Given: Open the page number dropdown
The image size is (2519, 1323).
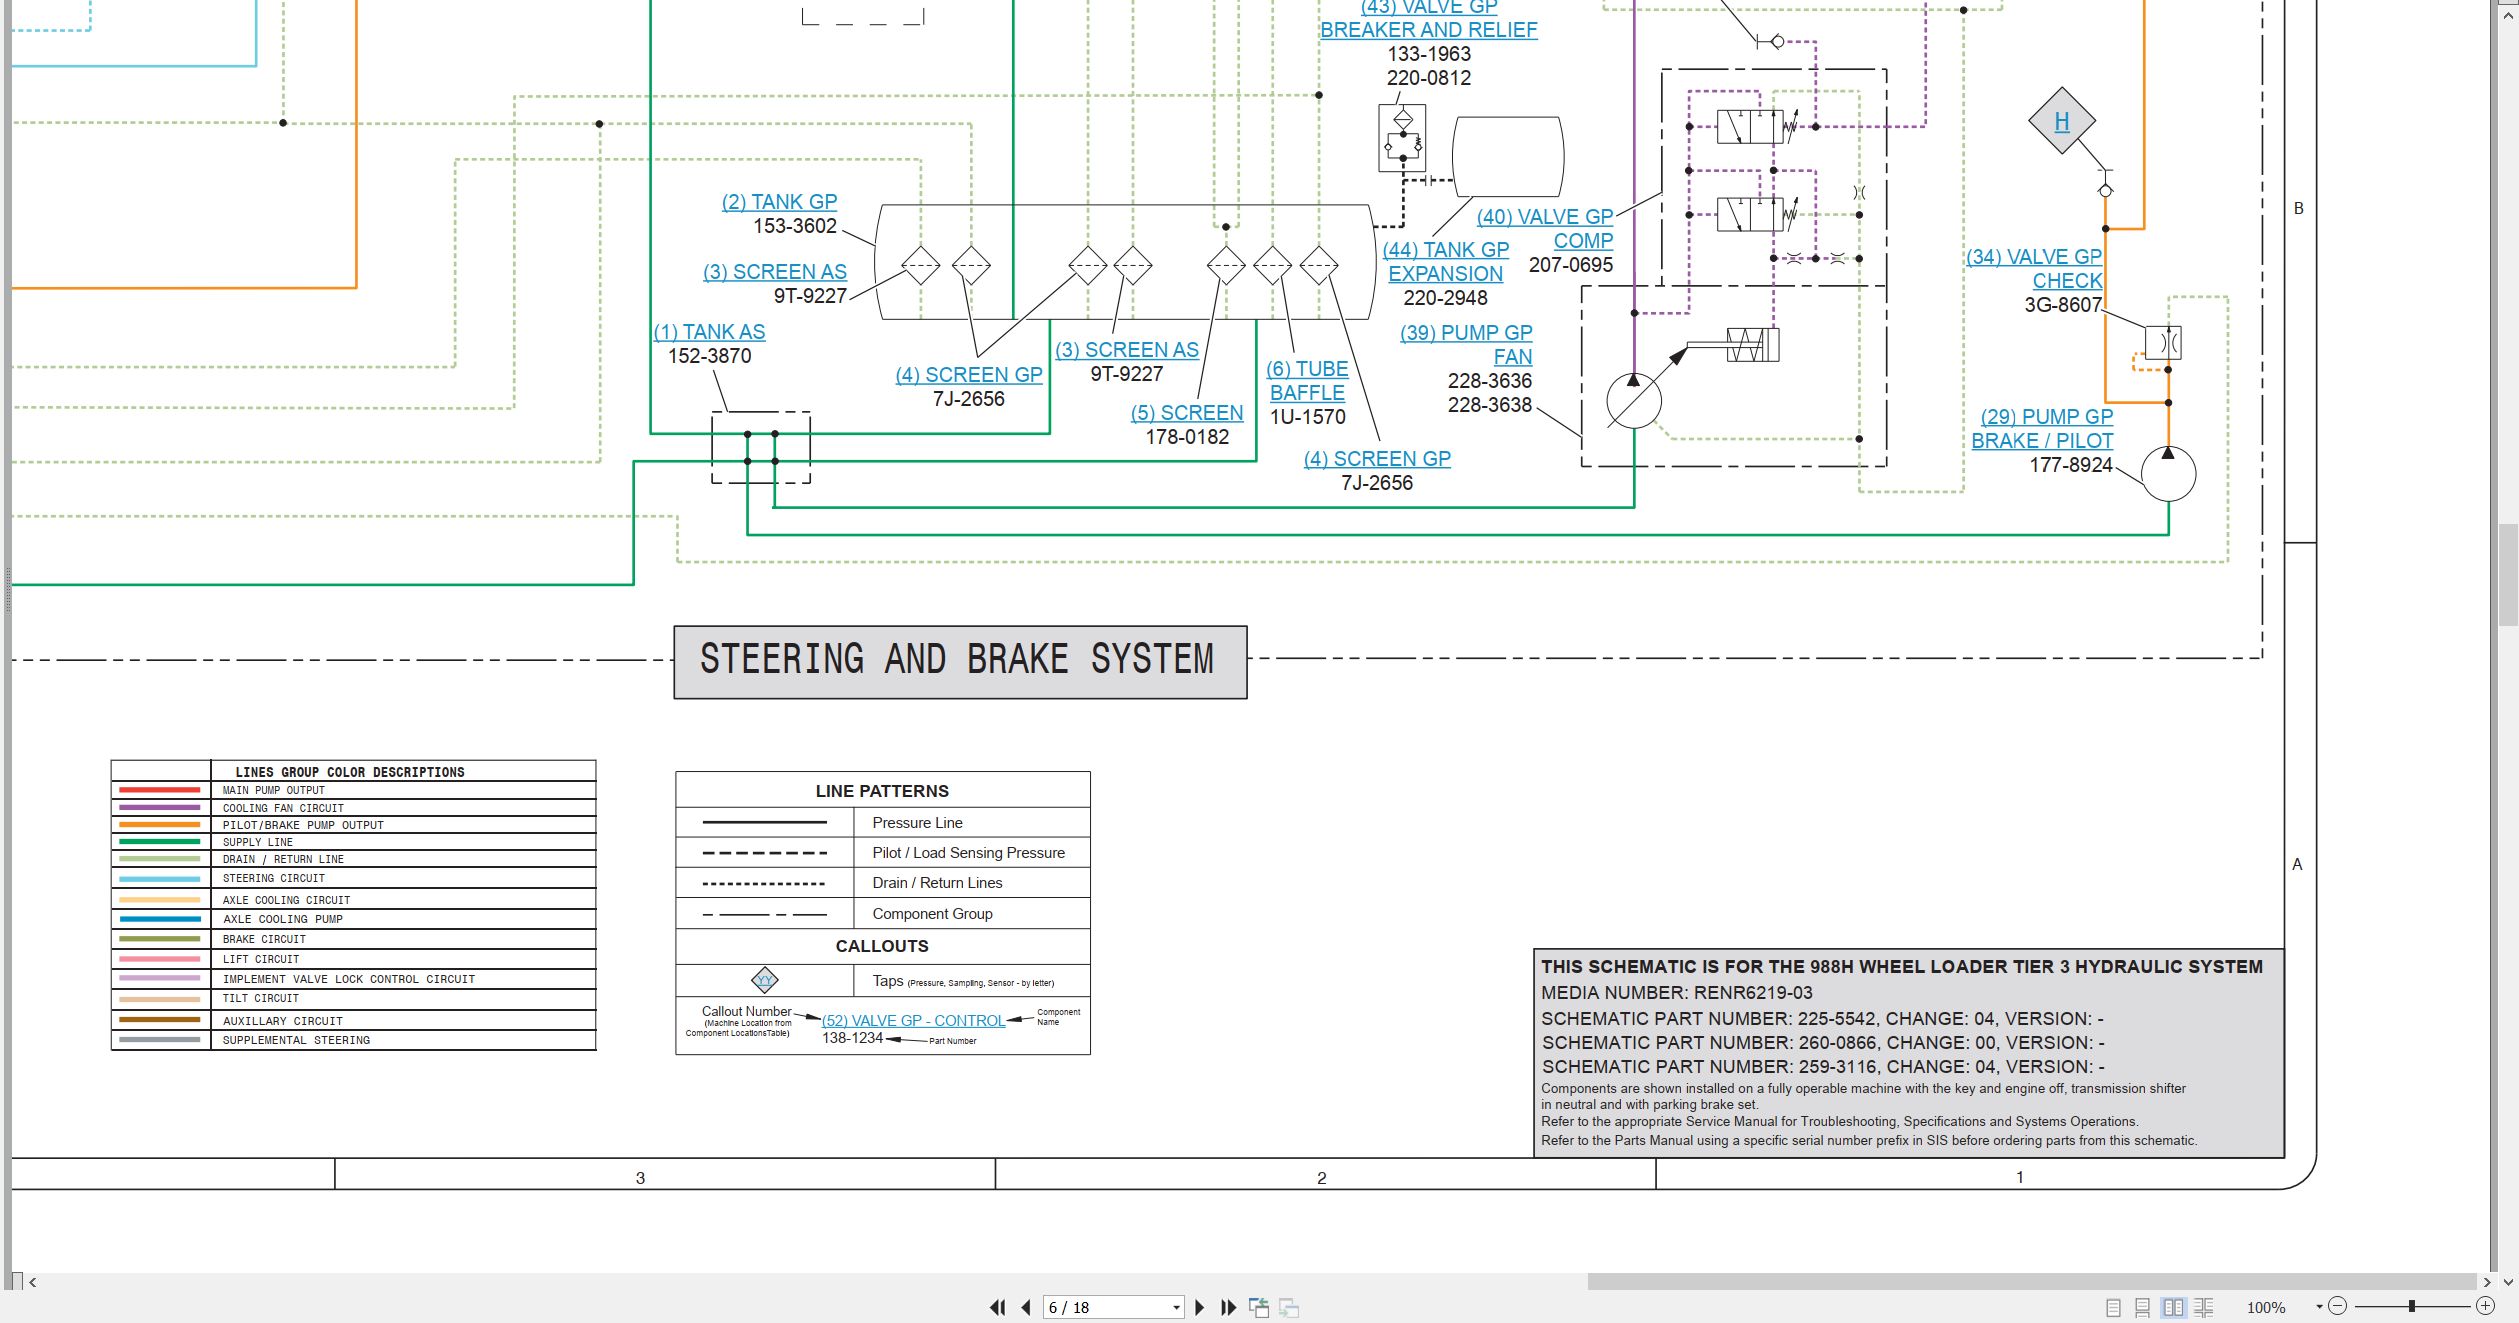Looking at the screenshot, I should pyautogui.click(x=1176, y=1307).
